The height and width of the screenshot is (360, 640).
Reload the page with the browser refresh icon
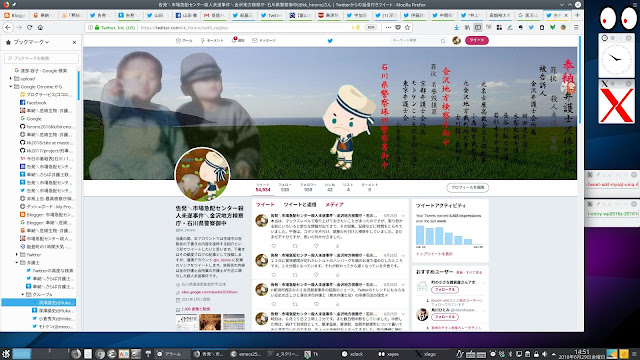pyautogui.click(x=29, y=27)
